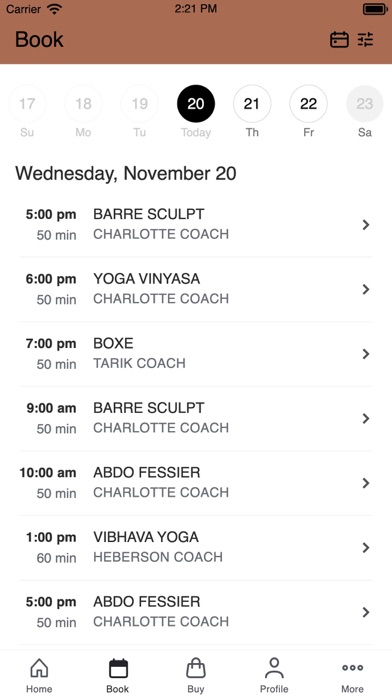Open the 5:00 pm ABDO FESSIER class

pos(196,612)
